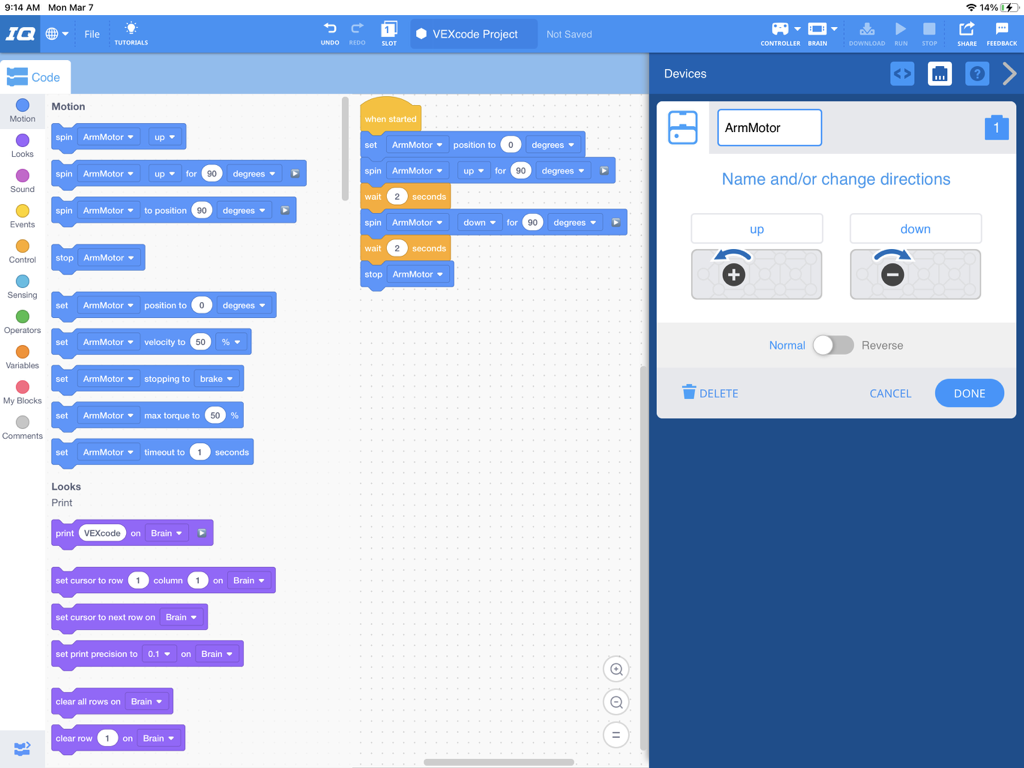
Task: Click the Brain icon in the Devices panel
Action: coord(939,73)
